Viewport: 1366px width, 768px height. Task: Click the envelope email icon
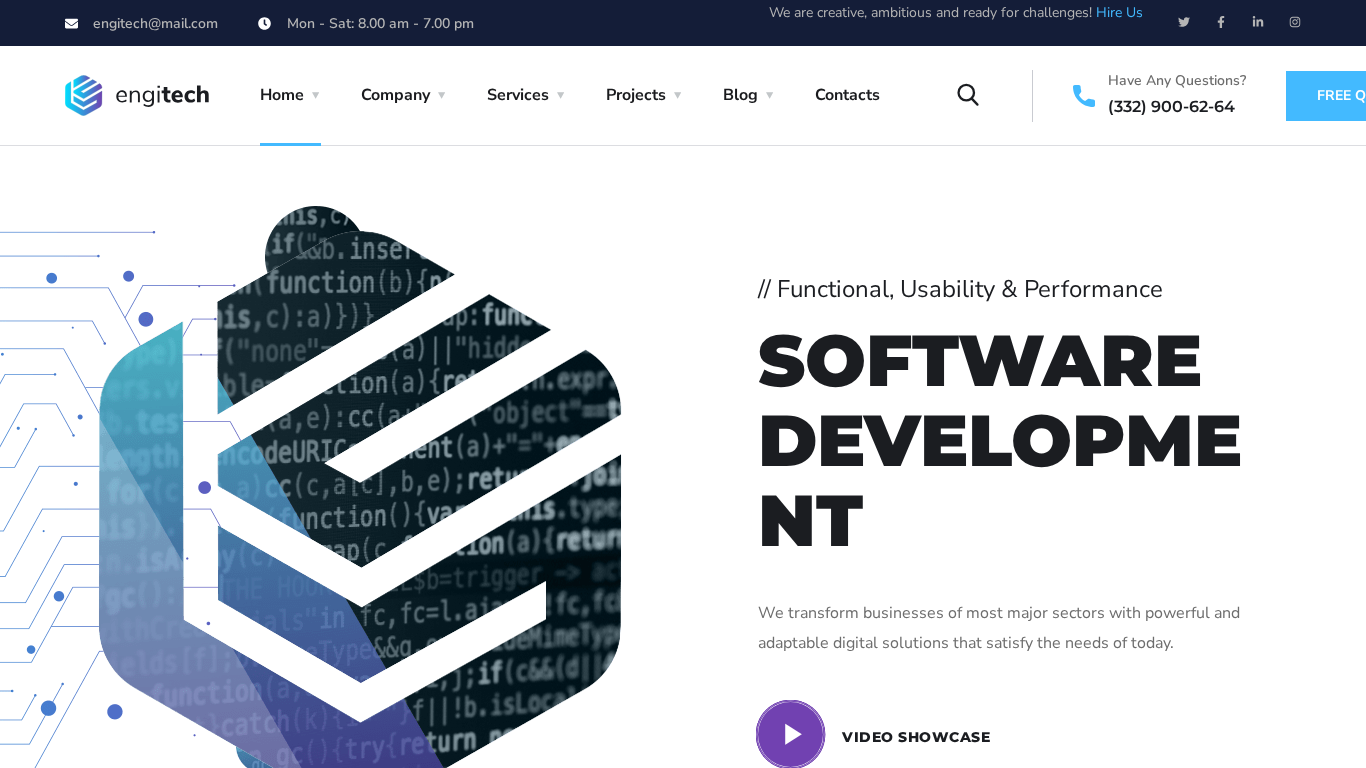(71, 23)
